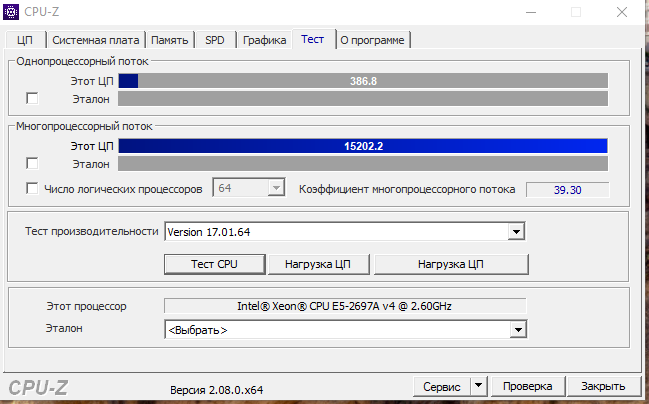649x404 pixels.
Task: Open the Память tab
Action: (x=170, y=40)
